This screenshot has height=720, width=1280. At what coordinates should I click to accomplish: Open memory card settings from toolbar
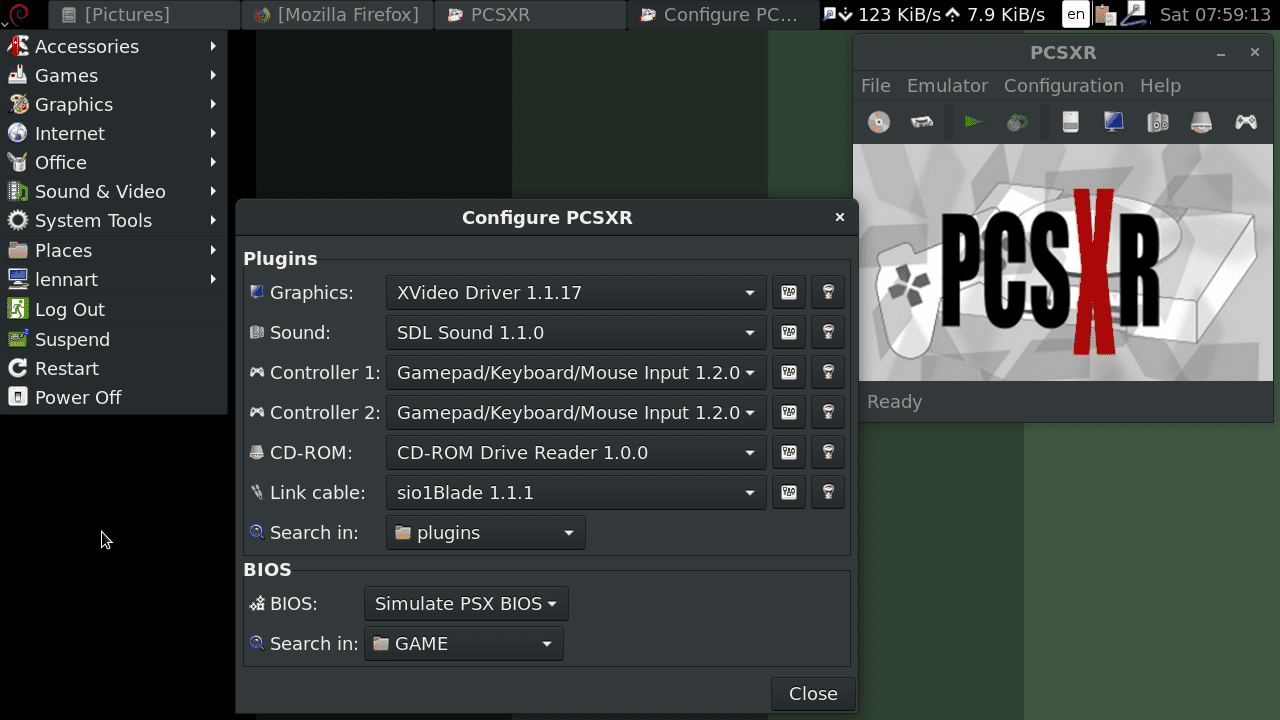tap(1071, 122)
